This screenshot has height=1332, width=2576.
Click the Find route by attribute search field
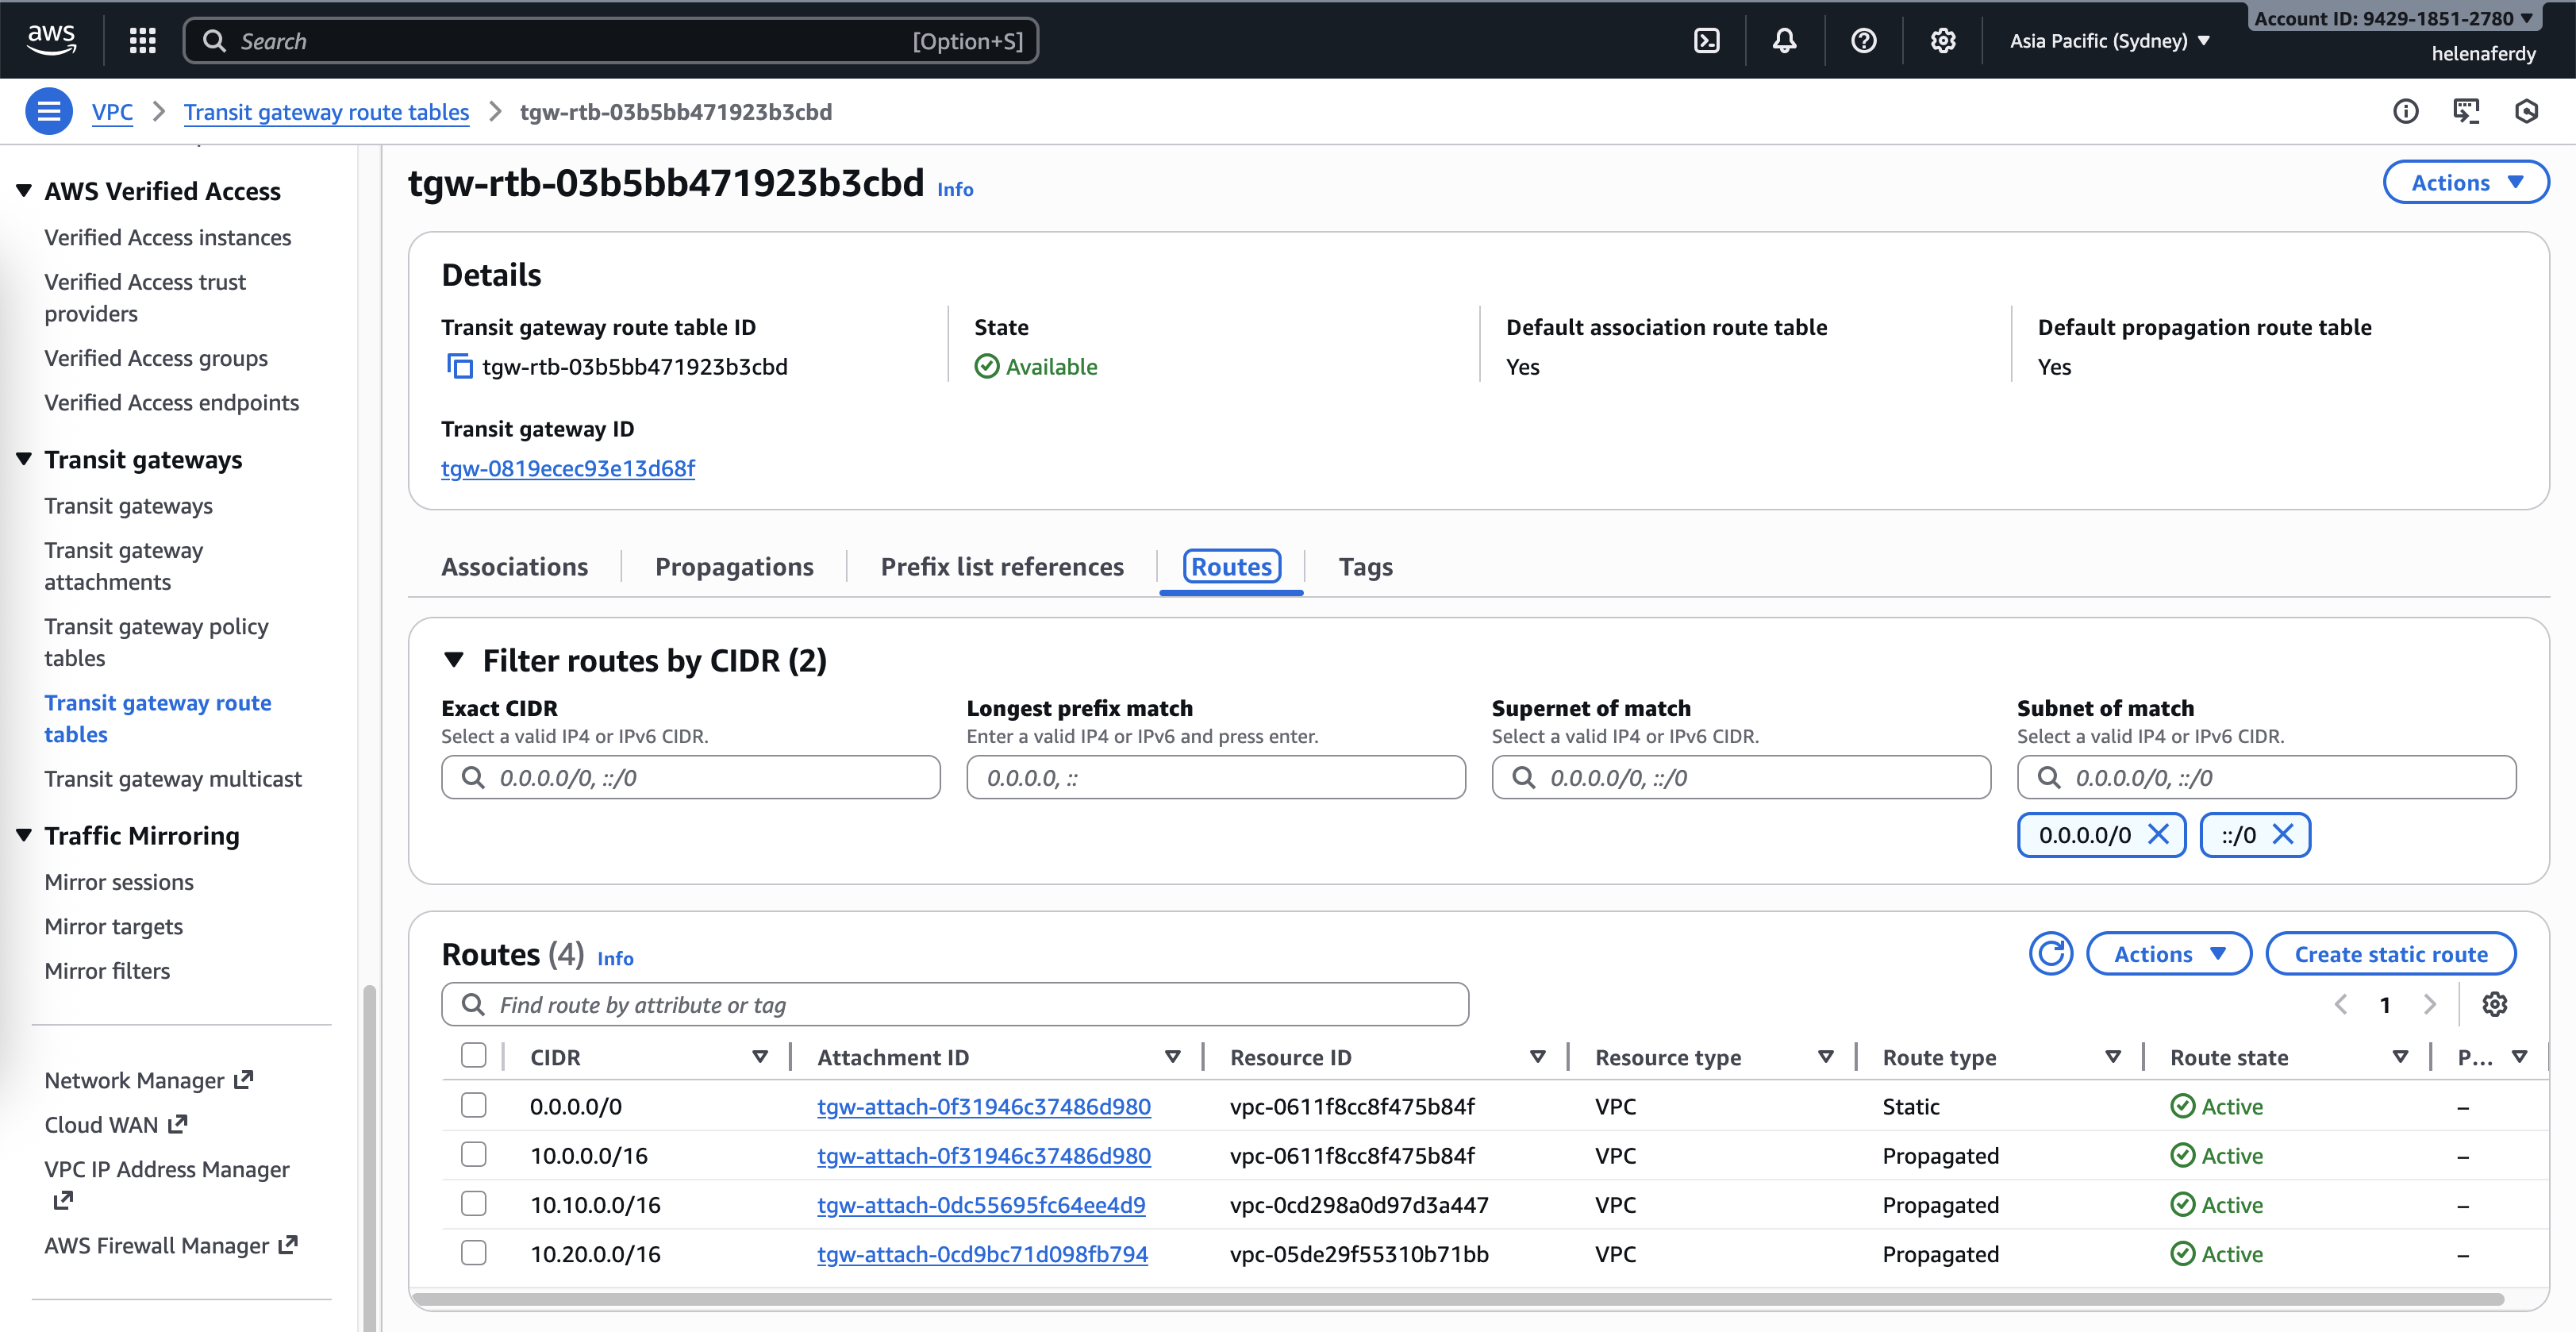[955, 1004]
